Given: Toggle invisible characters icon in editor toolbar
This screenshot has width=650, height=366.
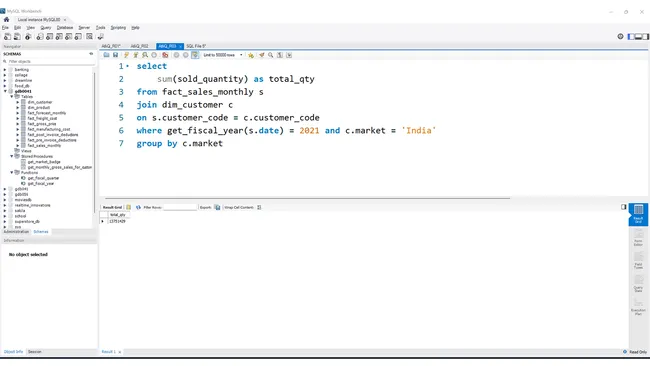Looking at the screenshot, I should (x=280, y=55).
